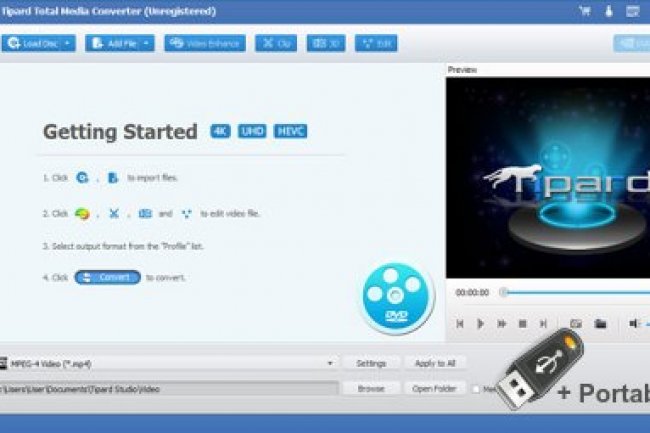Click the register key icon in title bar
The width and height of the screenshot is (650, 433).
pos(609,11)
